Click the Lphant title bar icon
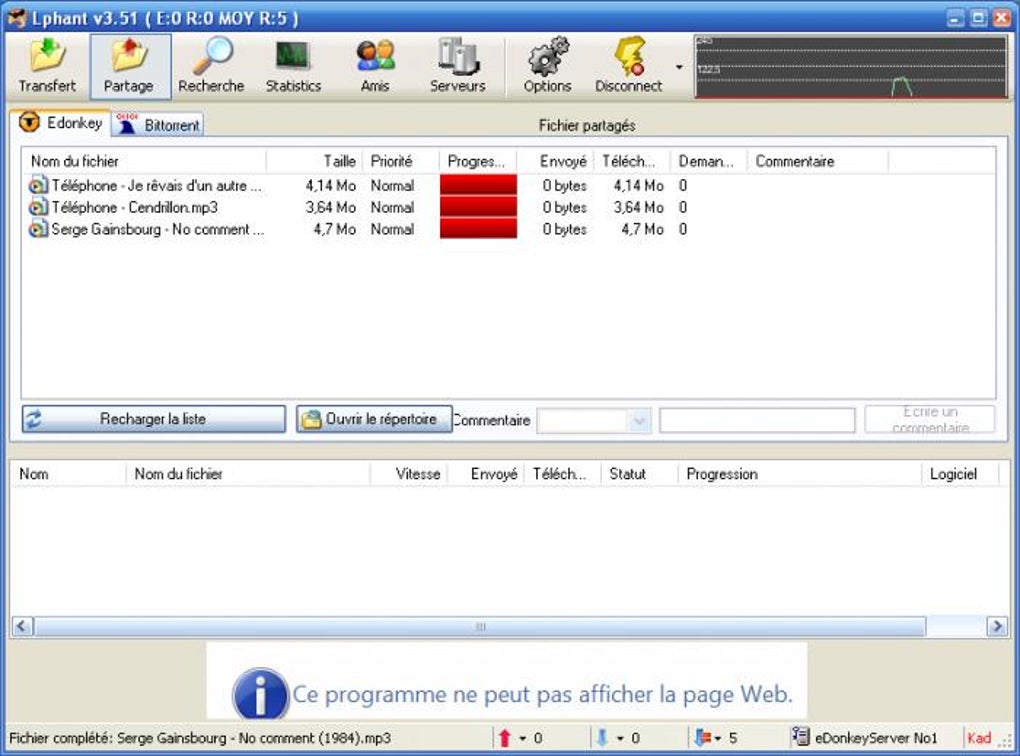The height and width of the screenshot is (756, 1020). pyautogui.click(x=16, y=17)
